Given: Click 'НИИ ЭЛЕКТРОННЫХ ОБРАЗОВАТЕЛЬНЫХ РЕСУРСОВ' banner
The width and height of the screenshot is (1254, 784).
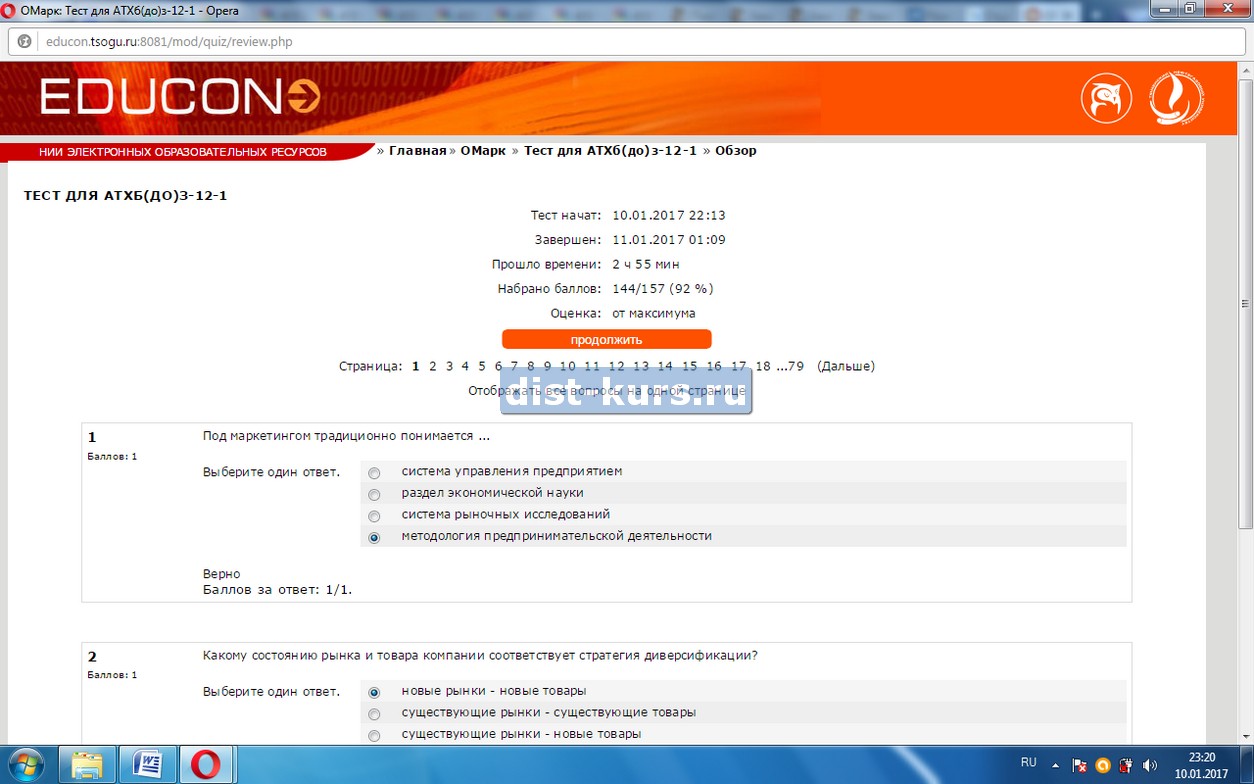Looking at the screenshot, I should [182, 152].
